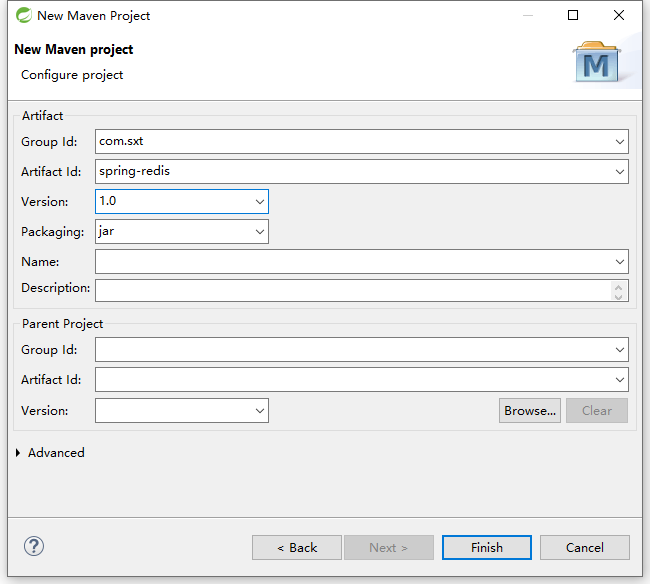This screenshot has height=584, width=650.
Task: Open the Version 1.0 dropdown arrow
Action: point(260,202)
